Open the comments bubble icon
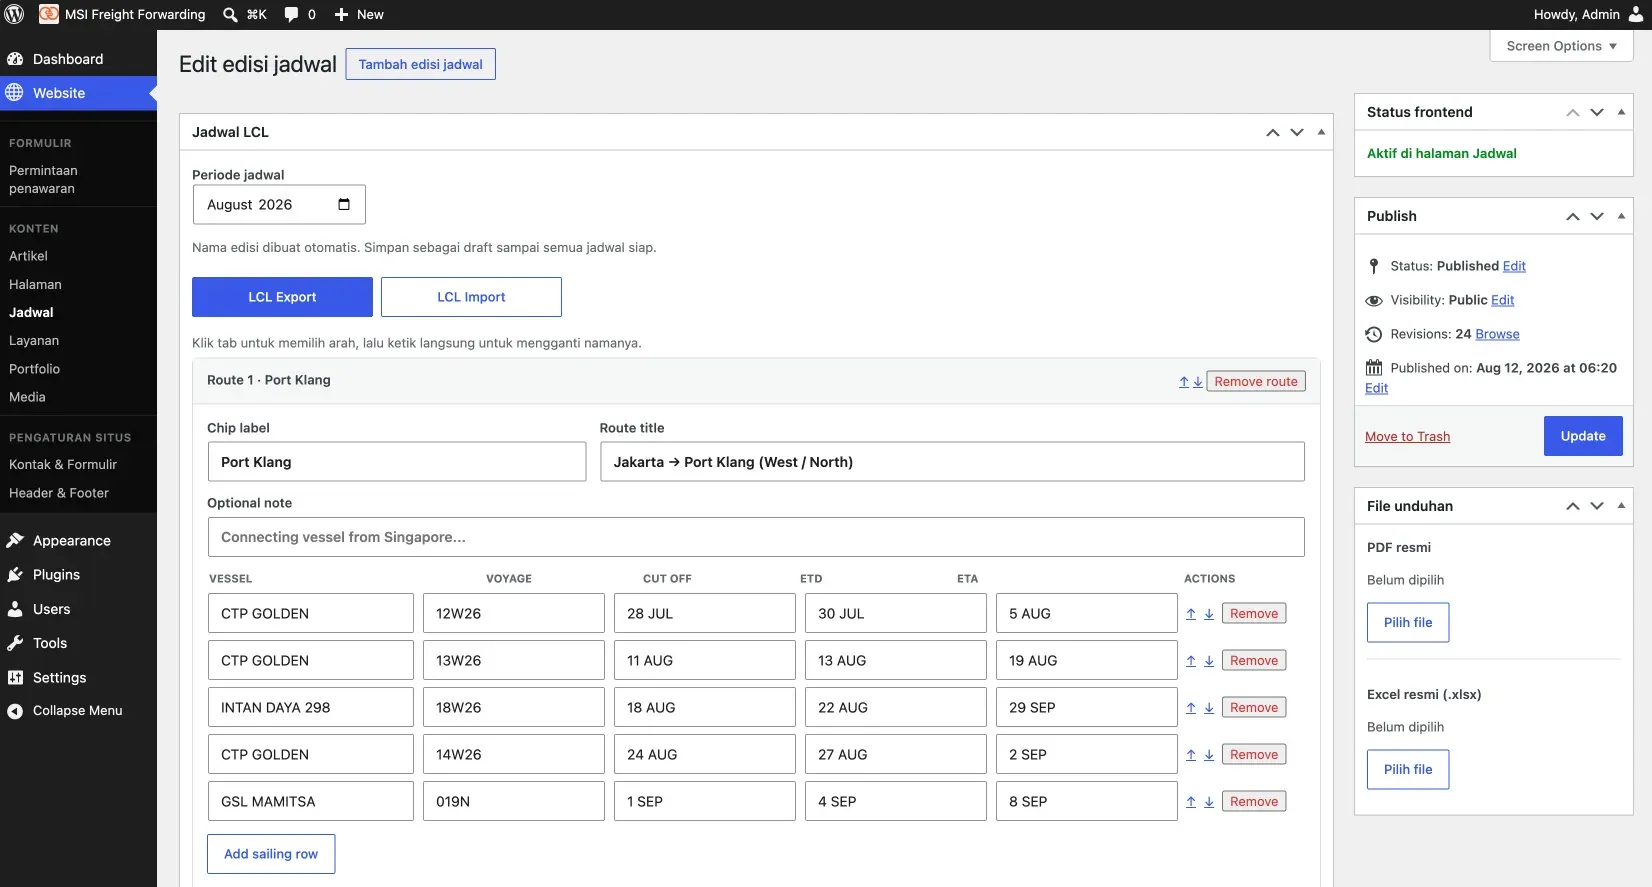The height and width of the screenshot is (887, 1652). [x=291, y=14]
